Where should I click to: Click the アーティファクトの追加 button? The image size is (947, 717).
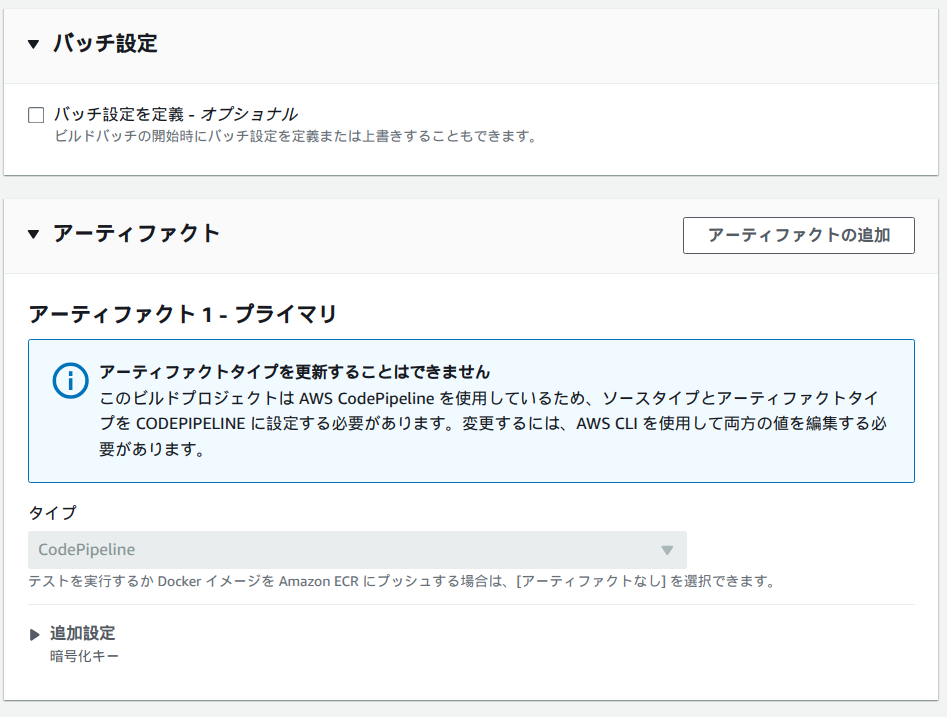798,235
